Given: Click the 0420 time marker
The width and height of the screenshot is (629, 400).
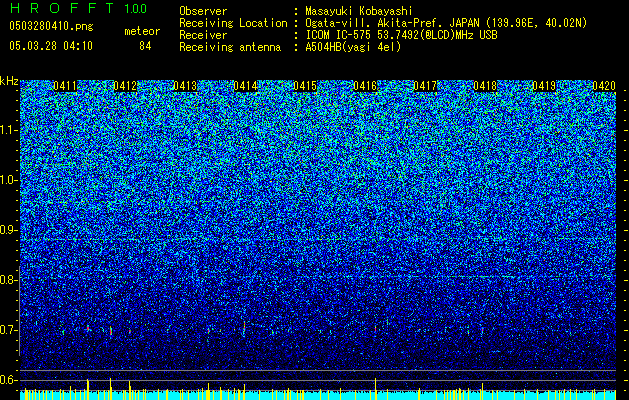Looking at the screenshot, I should 604,86.
